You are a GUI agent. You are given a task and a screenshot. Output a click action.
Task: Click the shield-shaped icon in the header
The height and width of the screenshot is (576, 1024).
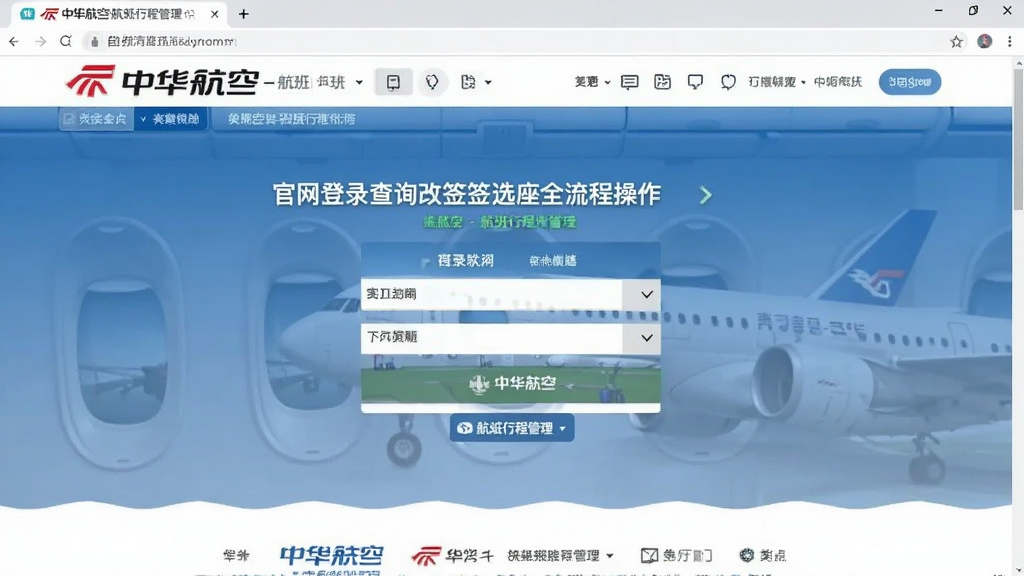[x=728, y=82]
